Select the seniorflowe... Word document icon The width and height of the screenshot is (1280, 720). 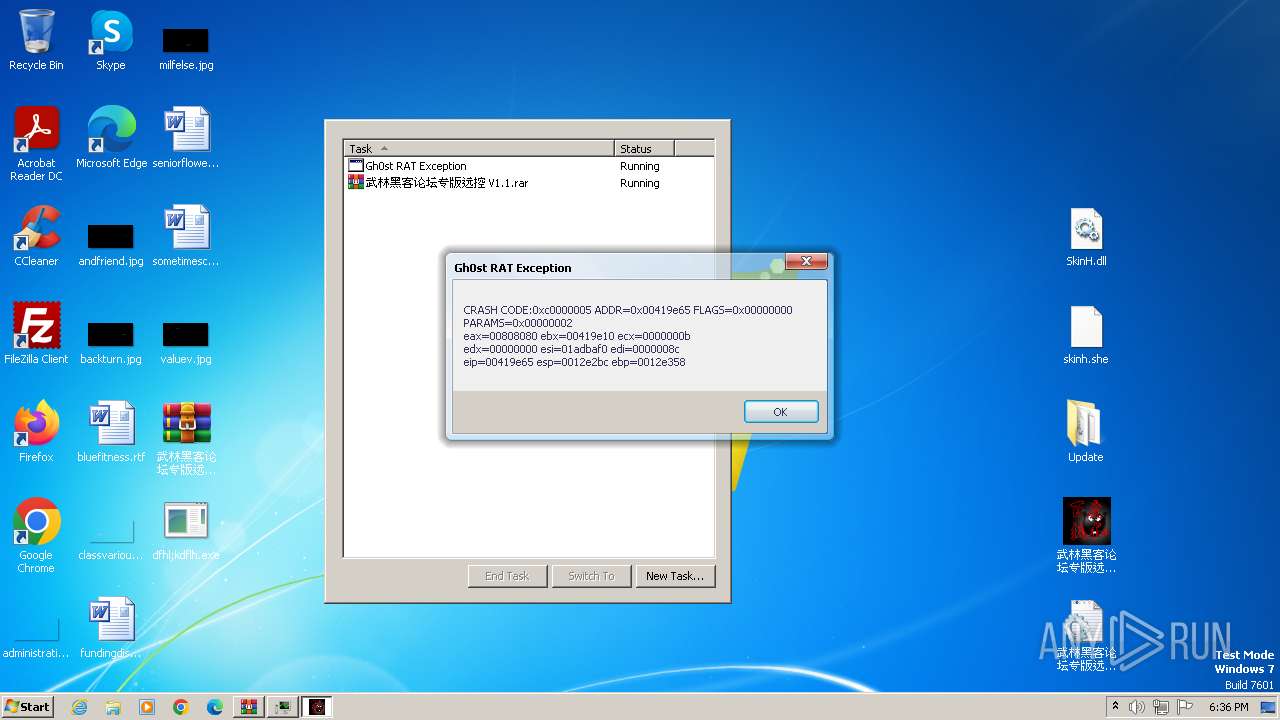pos(186,138)
